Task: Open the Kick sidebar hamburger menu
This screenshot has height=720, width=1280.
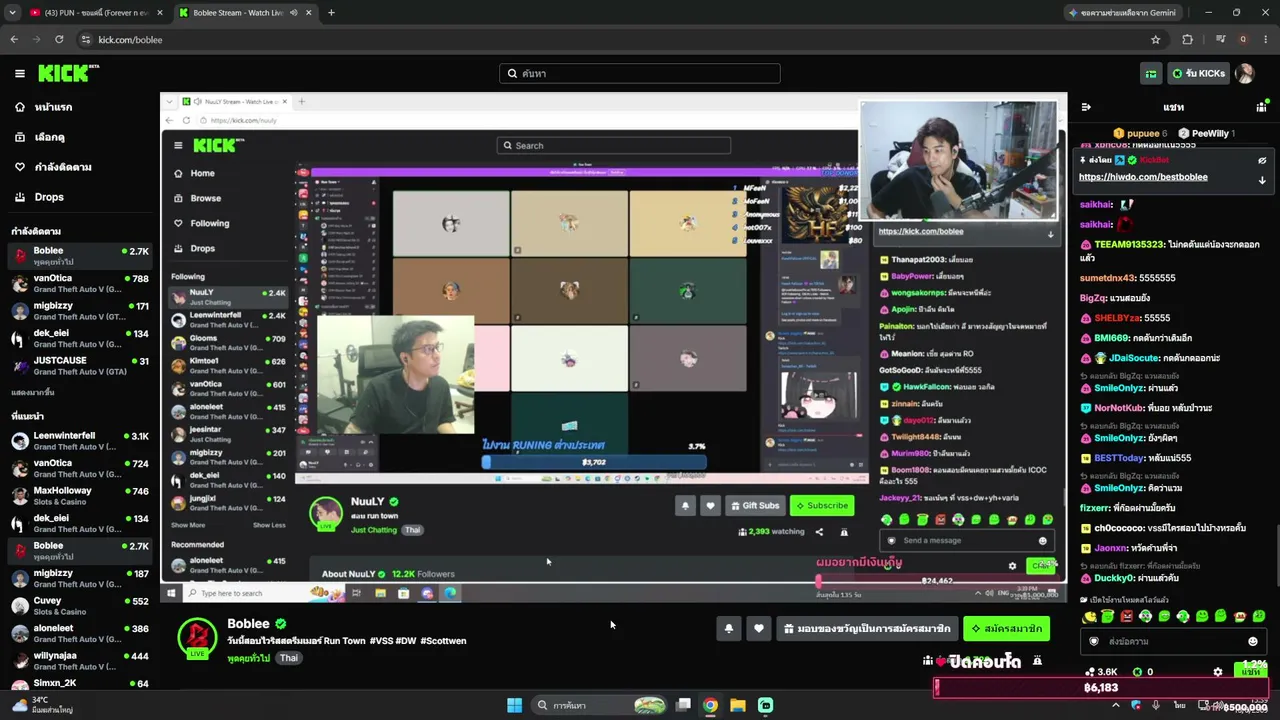Action: click(x=19, y=73)
